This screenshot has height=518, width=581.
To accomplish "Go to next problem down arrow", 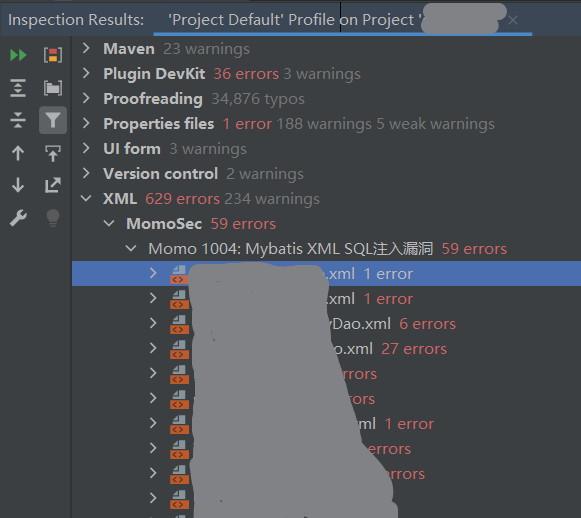I will (18, 185).
